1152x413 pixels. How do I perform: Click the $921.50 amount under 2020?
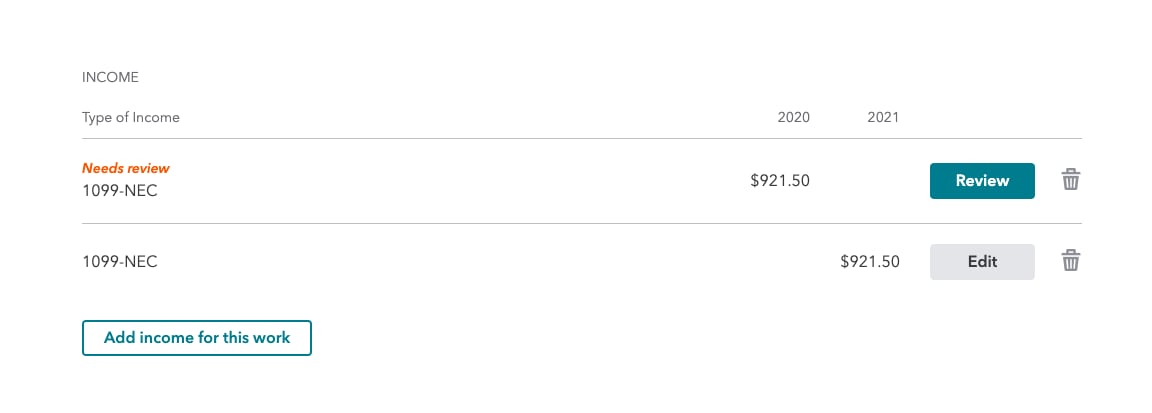coord(780,181)
